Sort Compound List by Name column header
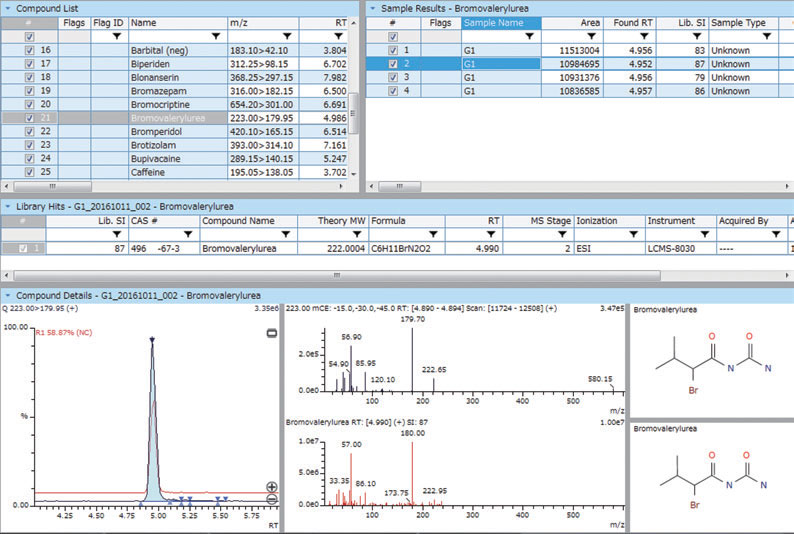 (x=178, y=23)
